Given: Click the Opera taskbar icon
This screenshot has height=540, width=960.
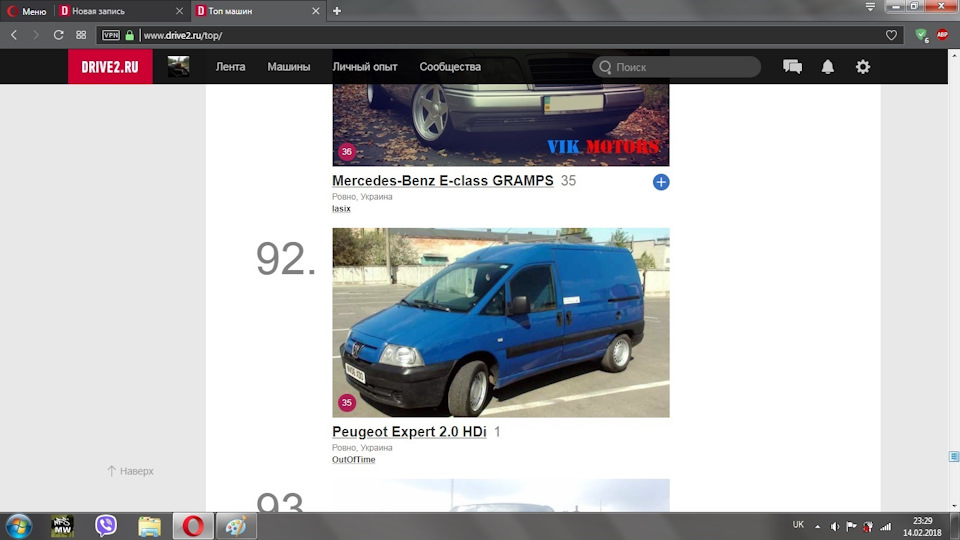Looking at the screenshot, I should [x=193, y=526].
